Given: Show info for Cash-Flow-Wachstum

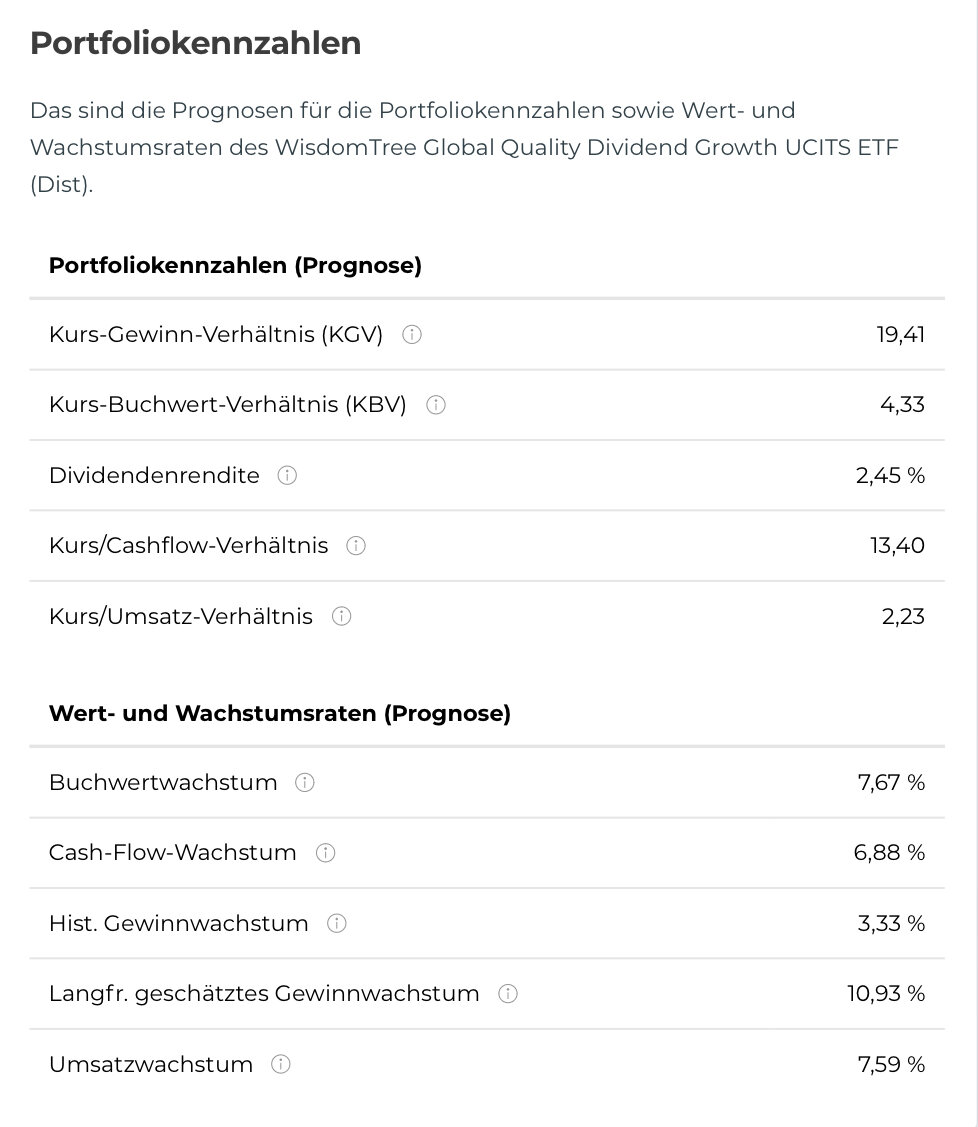Looking at the screenshot, I should pos(325,853).
